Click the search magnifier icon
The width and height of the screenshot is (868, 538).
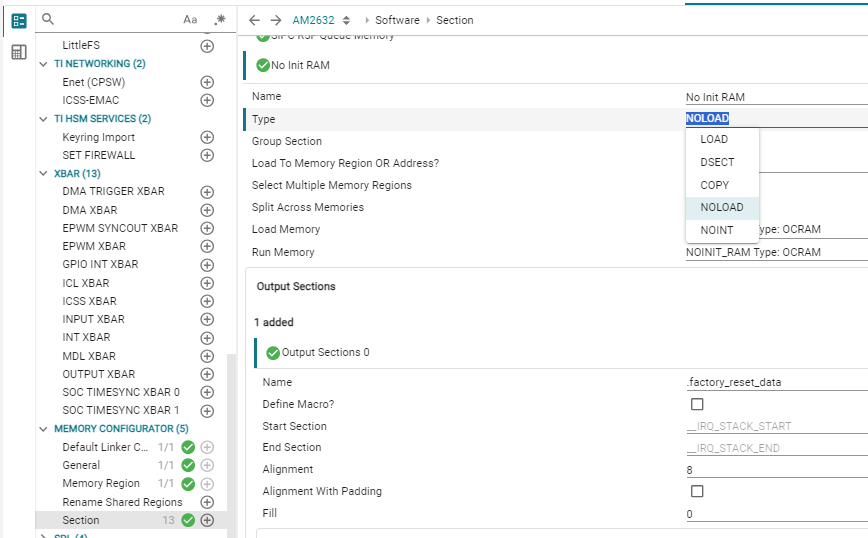[x=48, y=19]
